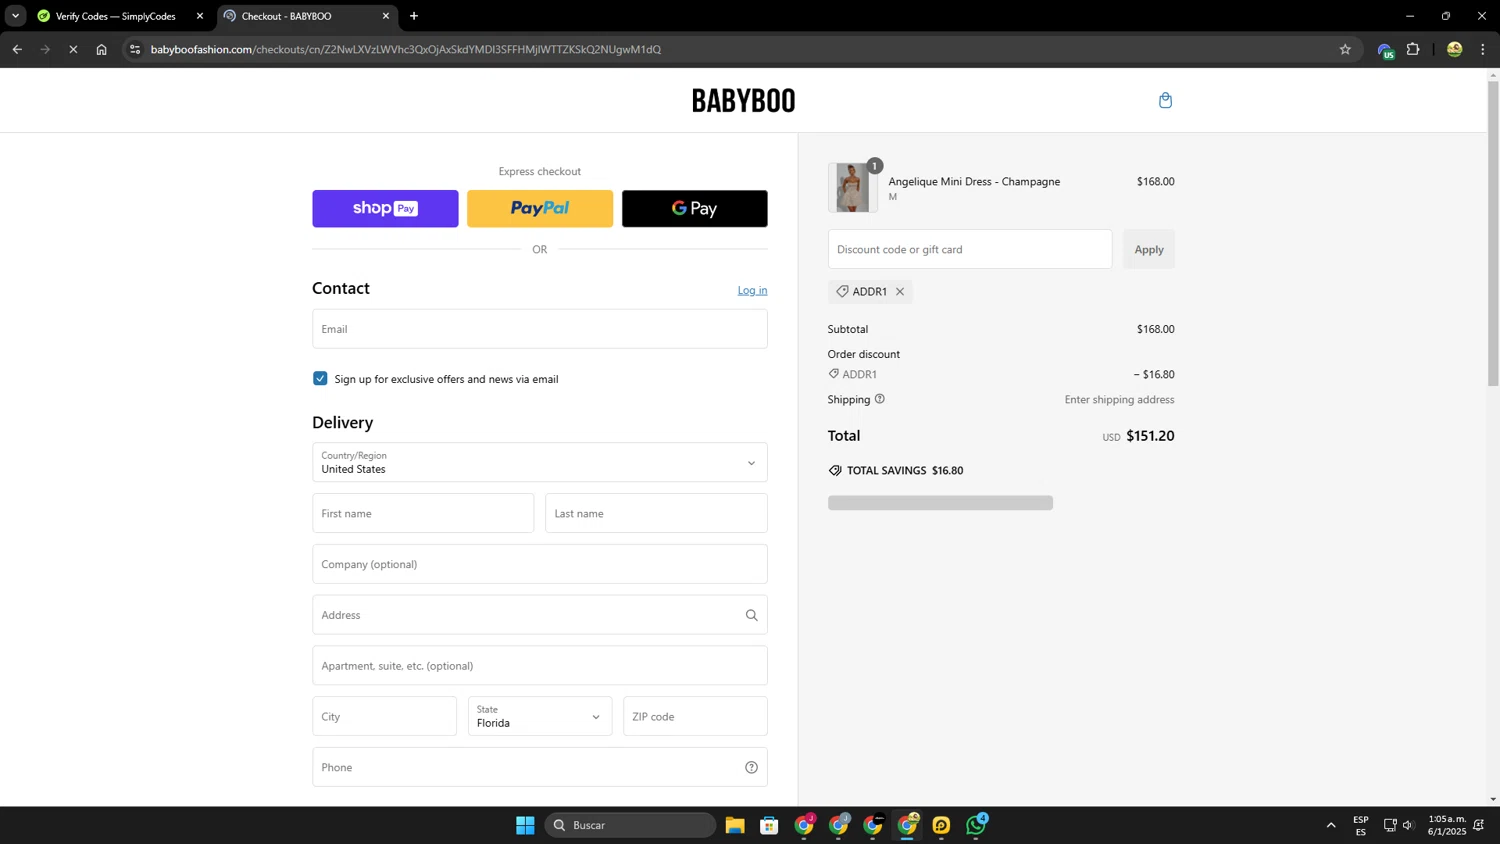Expand the Country/Region dropdown
Viewport: 1500px width, 844px height.
tap(540, 462)
